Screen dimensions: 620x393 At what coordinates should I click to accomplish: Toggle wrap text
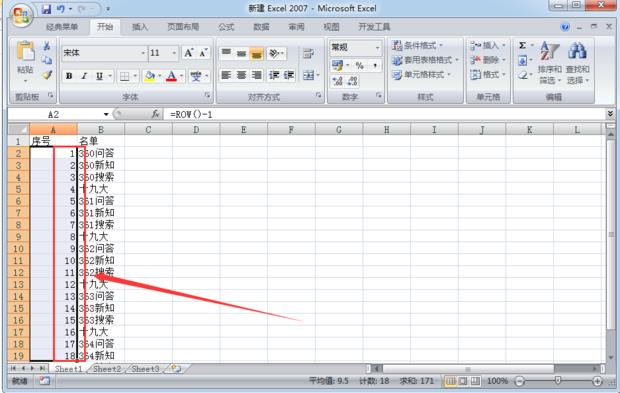[308, 53]
